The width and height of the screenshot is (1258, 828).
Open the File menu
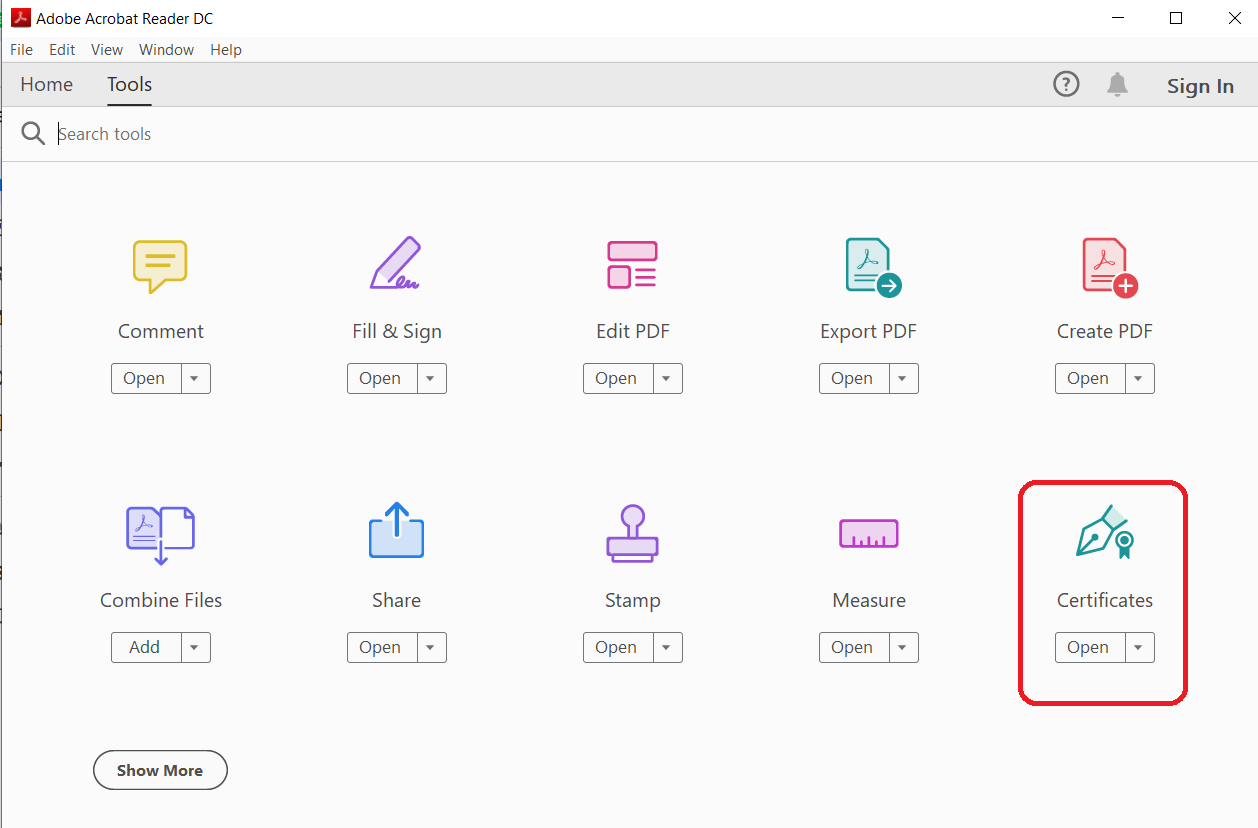[21, 49]
